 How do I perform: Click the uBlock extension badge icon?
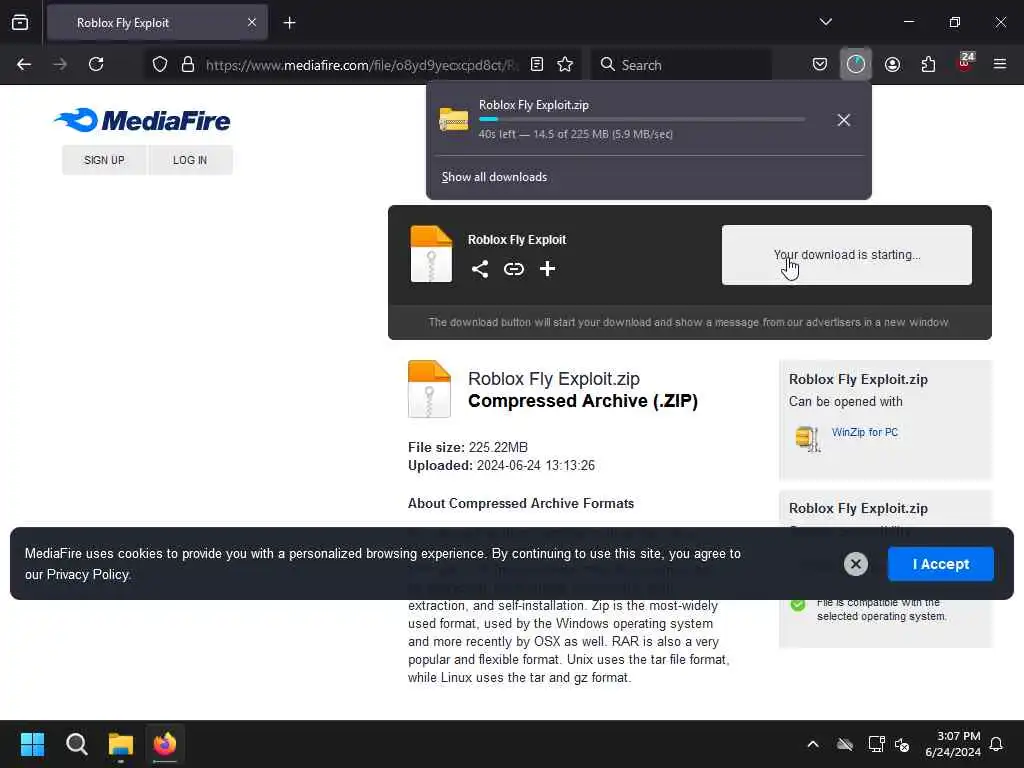click(965, 63)
